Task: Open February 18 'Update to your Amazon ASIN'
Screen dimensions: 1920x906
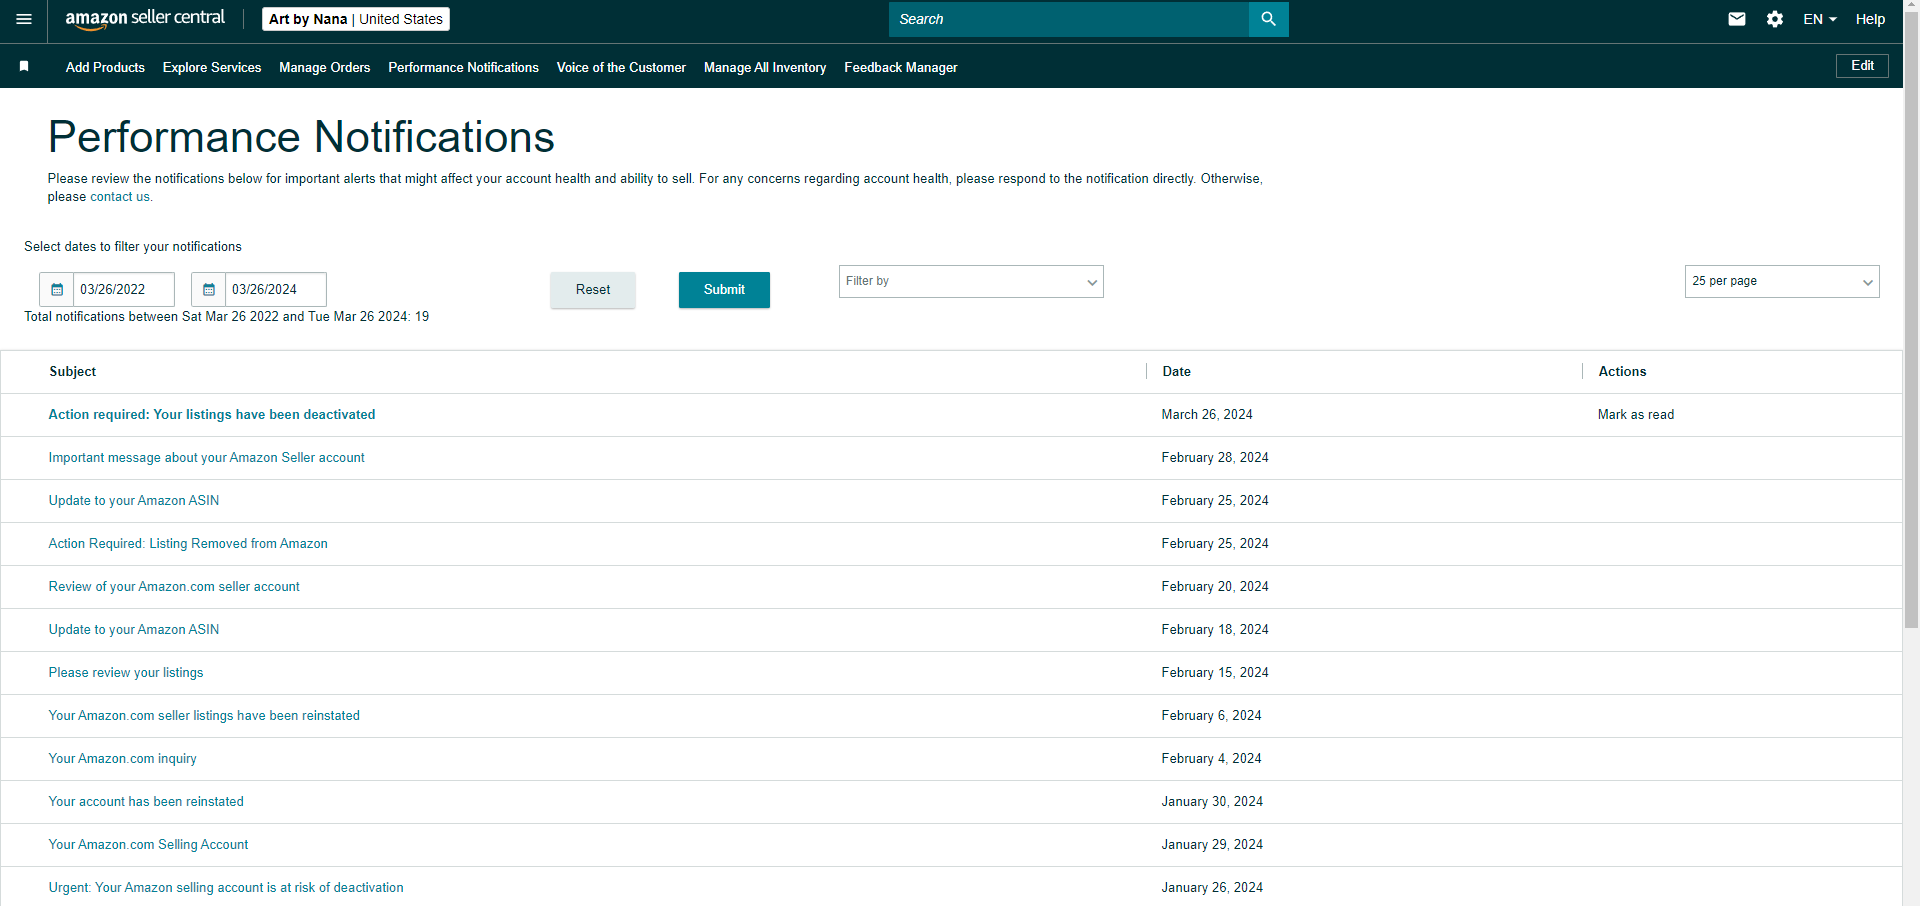Action: 134,630
